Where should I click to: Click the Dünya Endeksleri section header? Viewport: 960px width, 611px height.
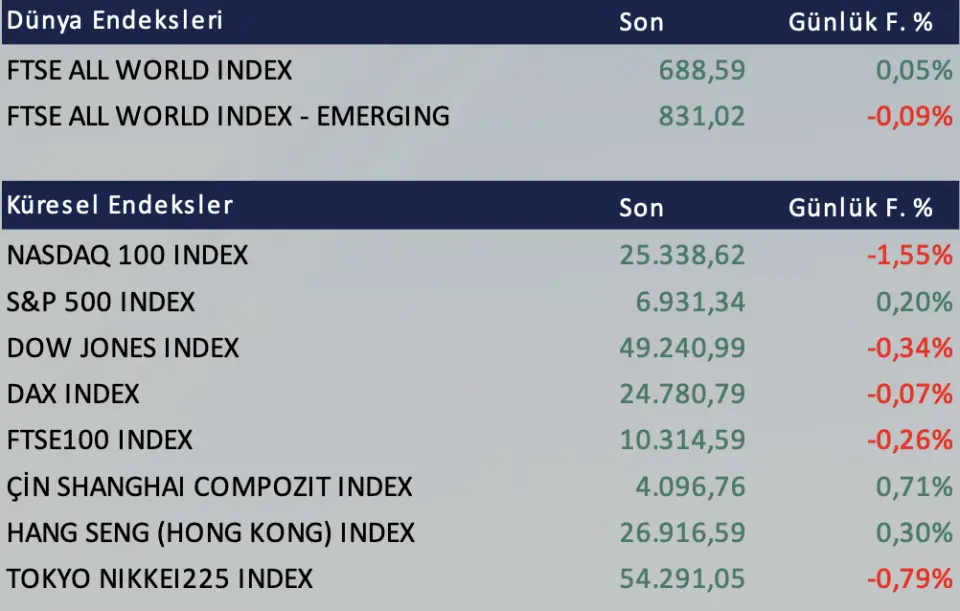115,21
